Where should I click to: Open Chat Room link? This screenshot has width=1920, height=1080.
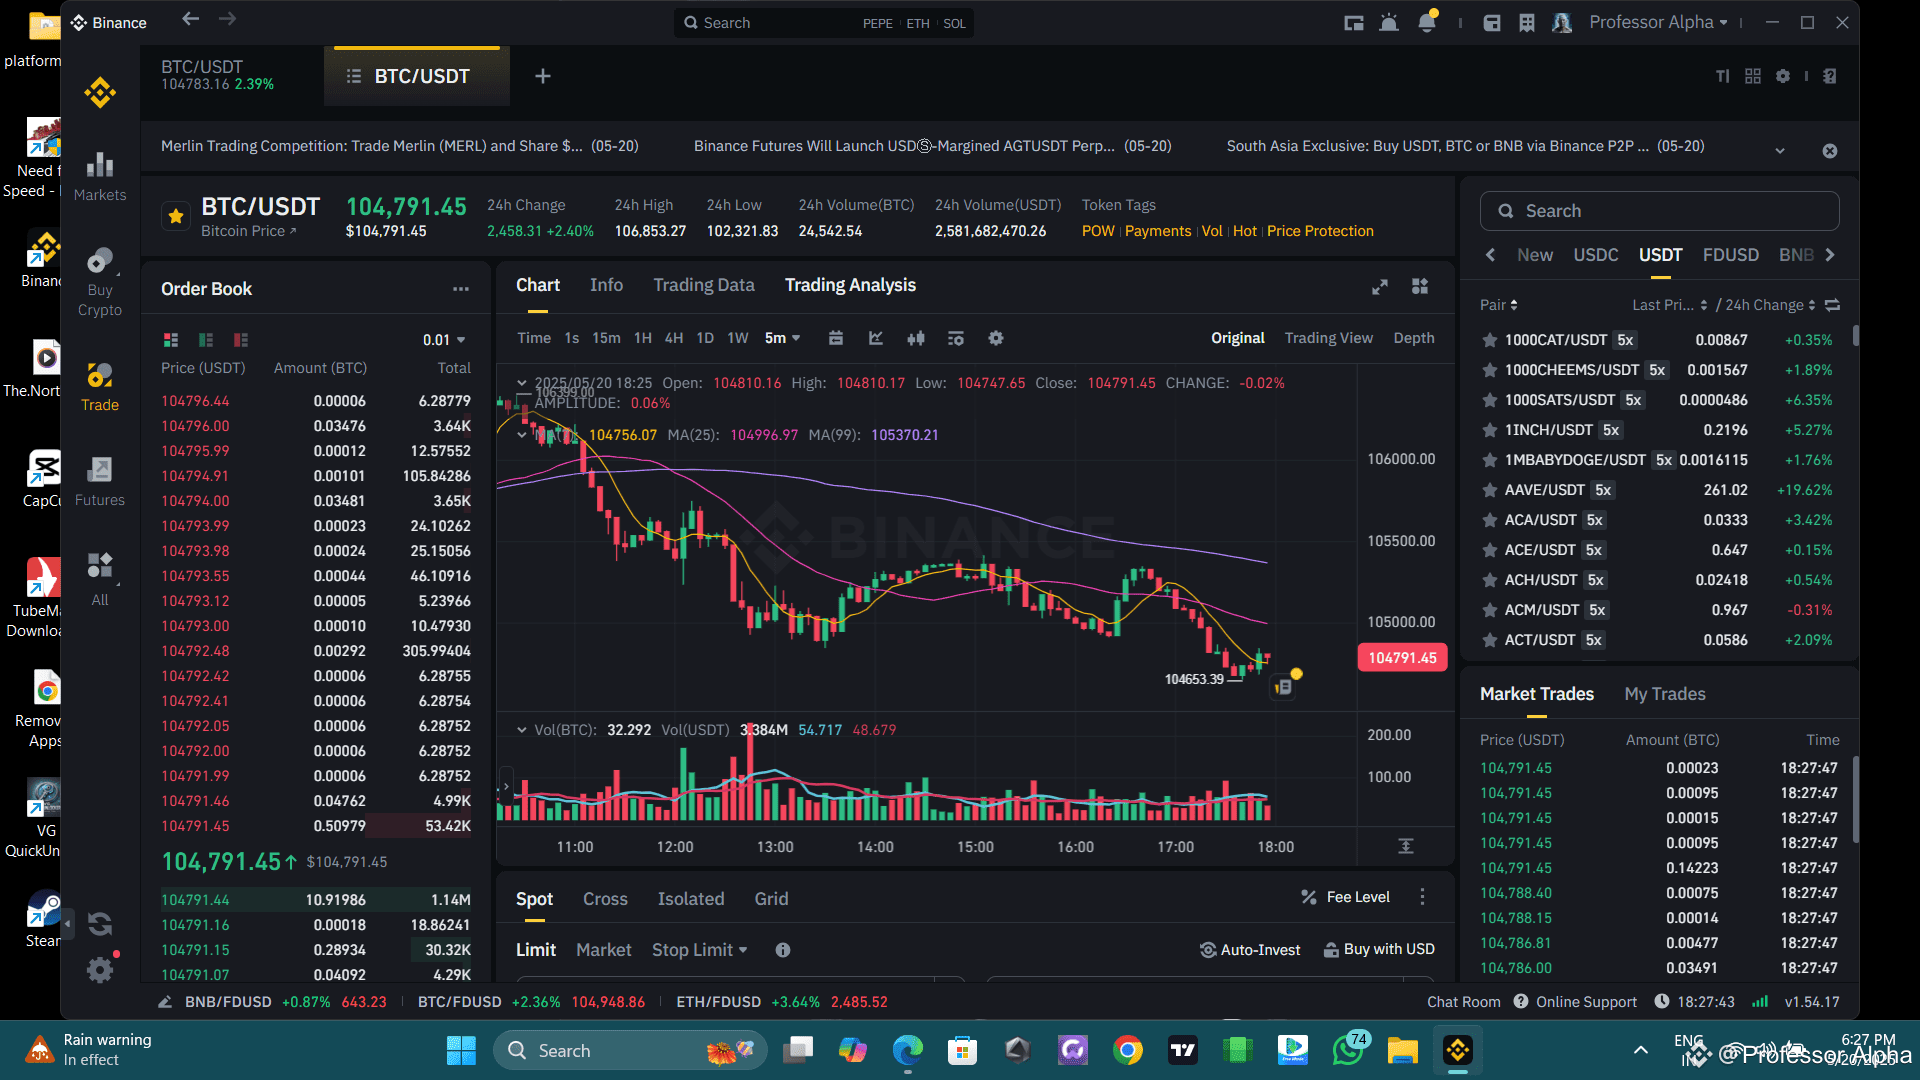(x=1464, y=1002)
